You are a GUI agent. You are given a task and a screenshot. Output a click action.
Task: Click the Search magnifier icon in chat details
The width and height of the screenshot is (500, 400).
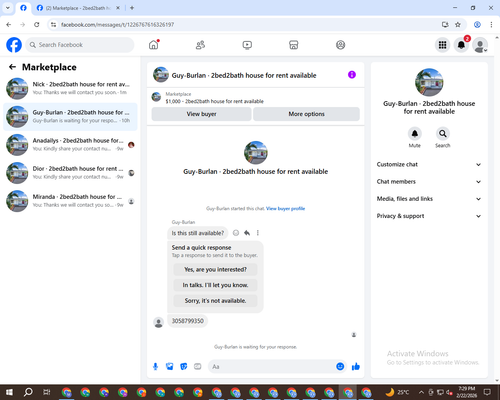click(x=443, y=134)
